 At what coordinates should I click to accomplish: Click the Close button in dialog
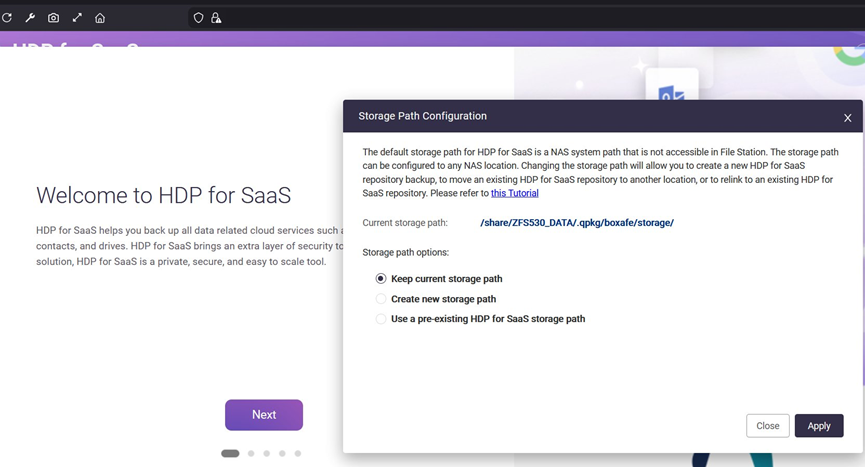tap(767, 426)
